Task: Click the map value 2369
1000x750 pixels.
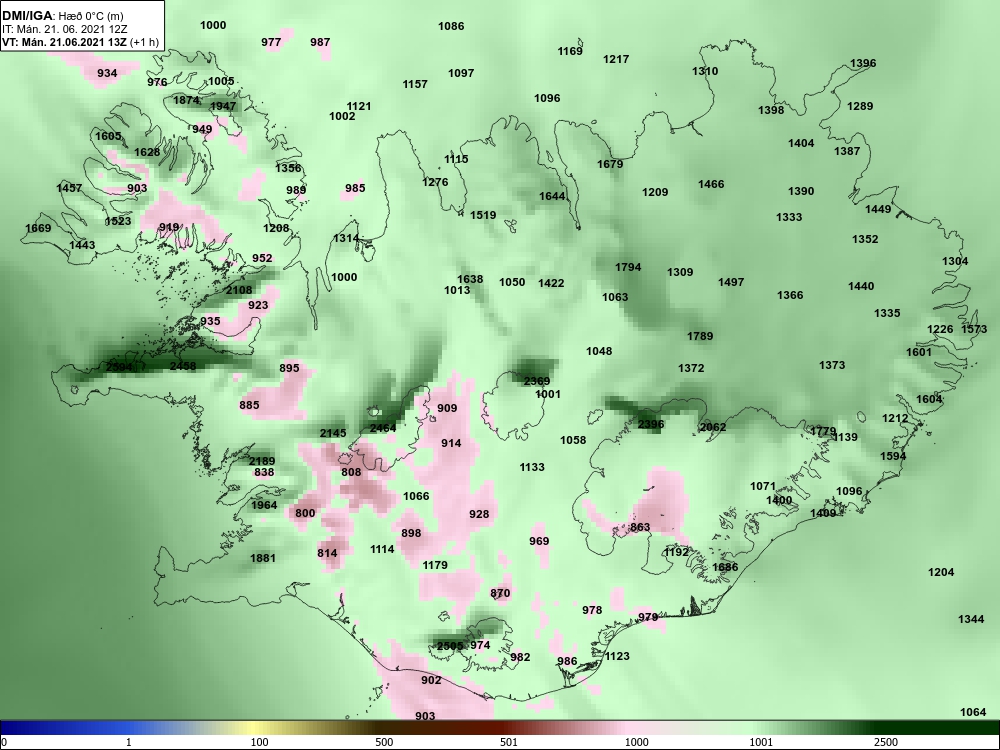Action: click(537, 381)
